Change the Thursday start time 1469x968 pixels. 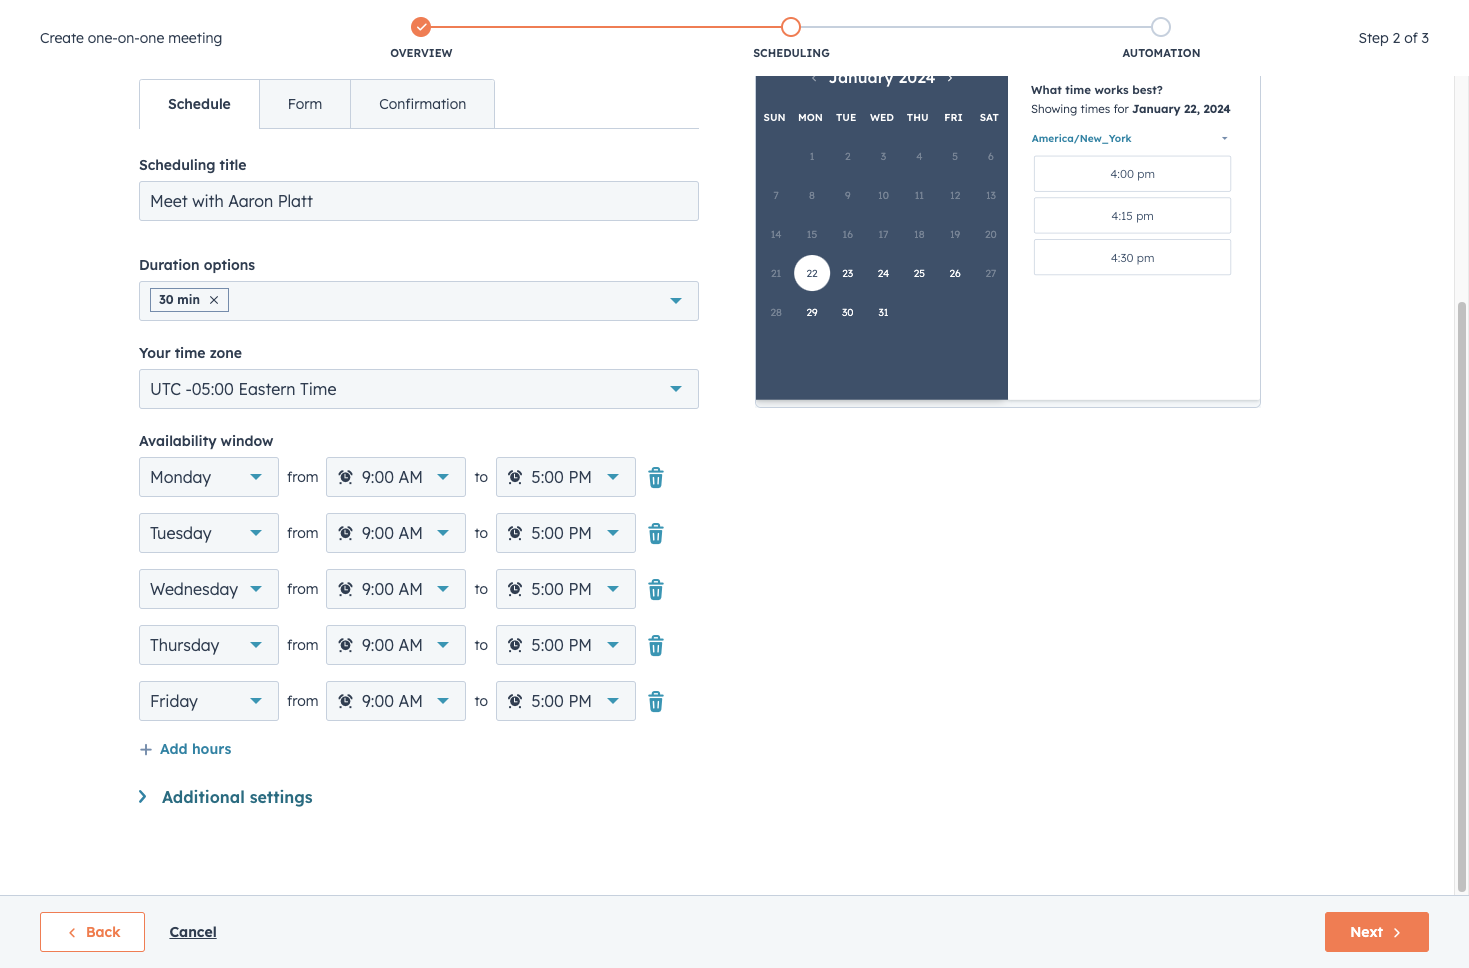(396, 645)
